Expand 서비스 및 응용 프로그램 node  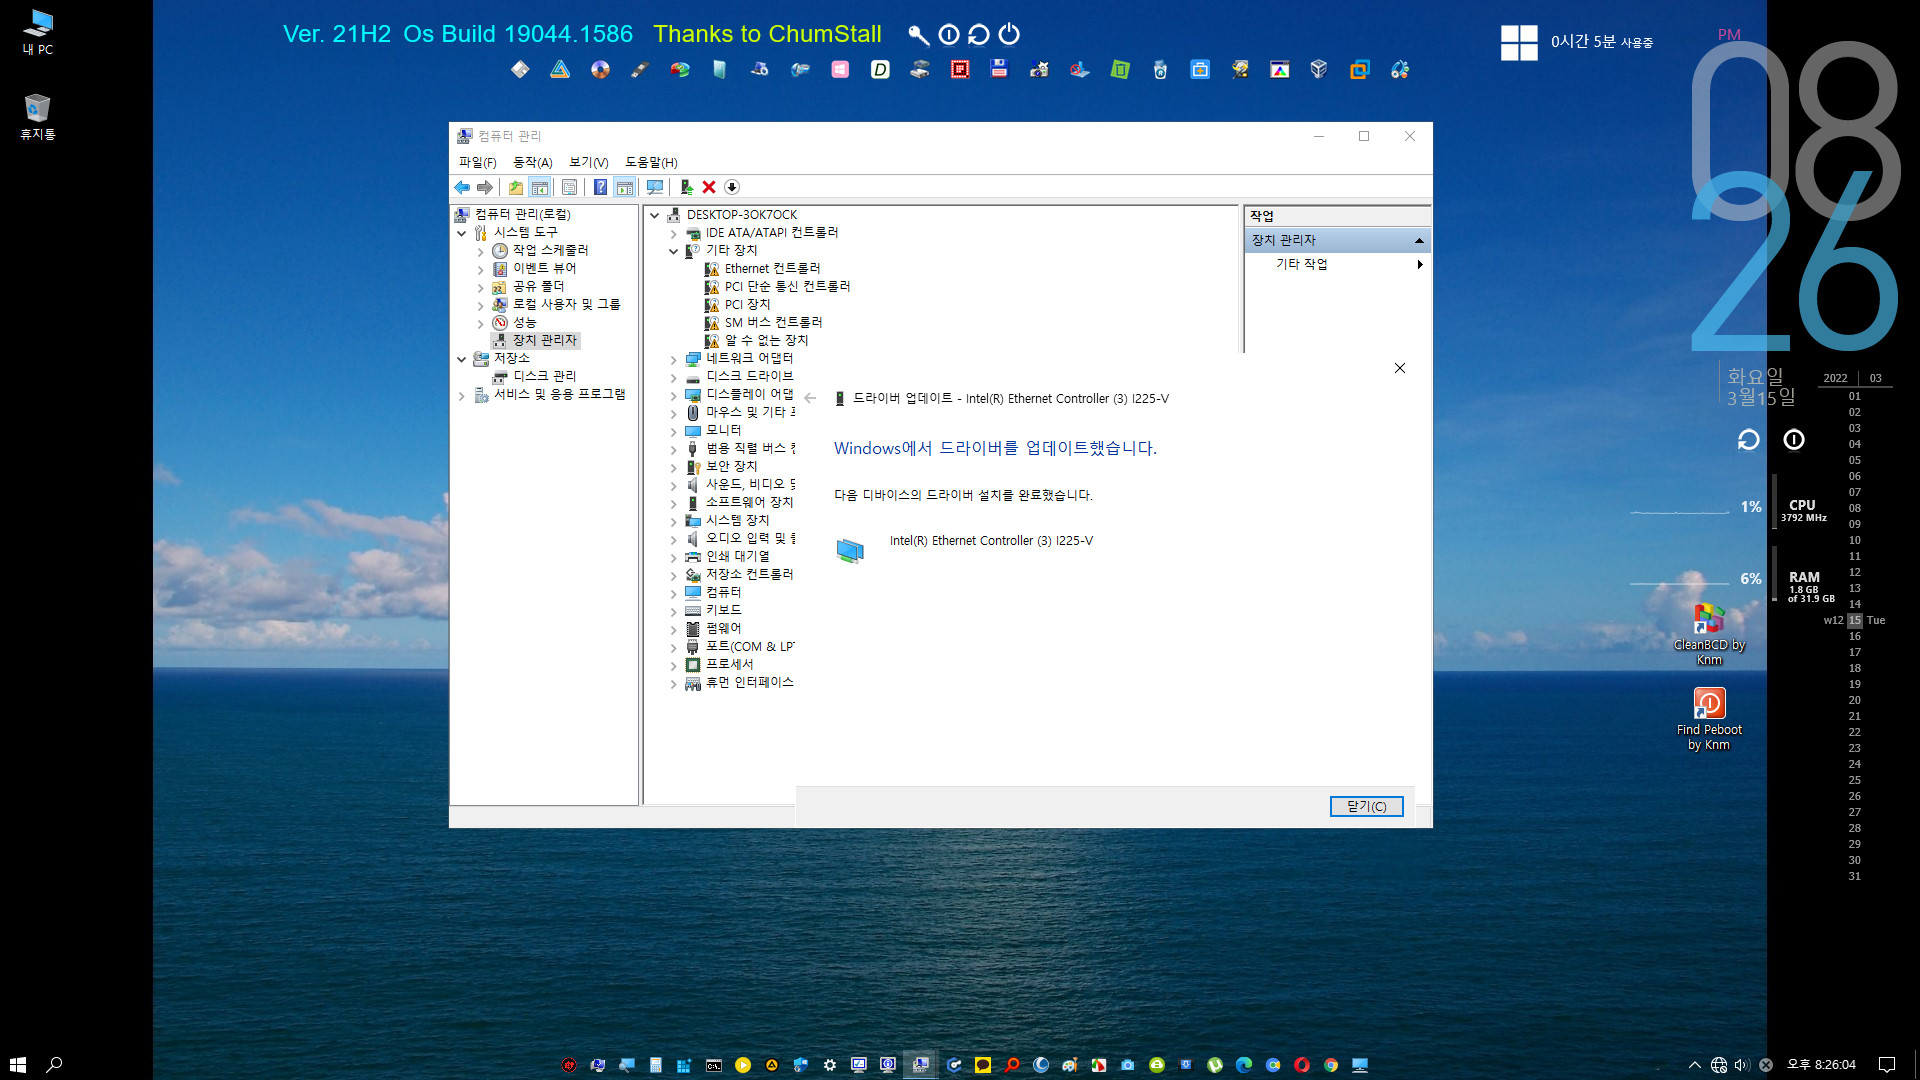tap(462, 395)
